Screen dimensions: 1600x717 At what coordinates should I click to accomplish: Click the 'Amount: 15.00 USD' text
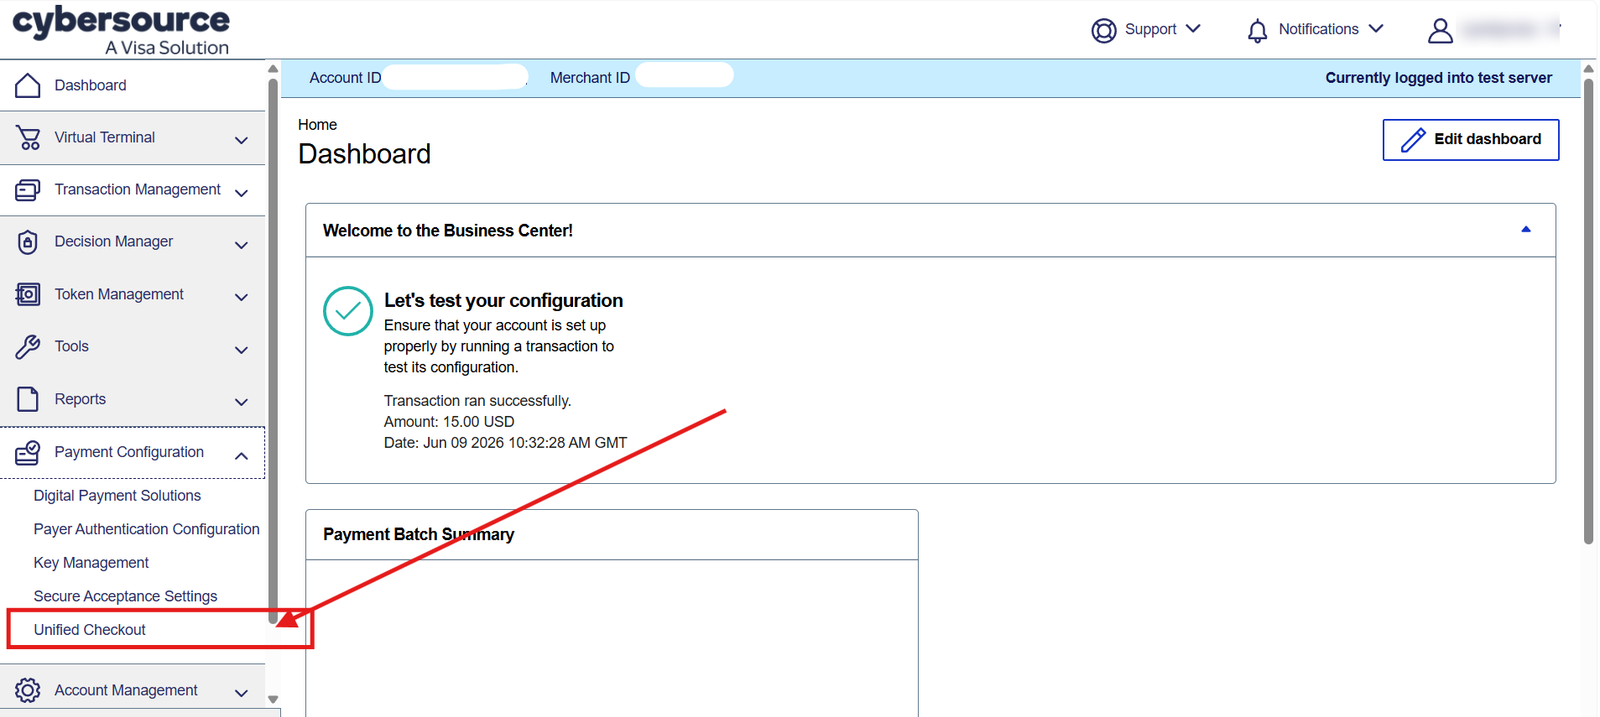(449, 422)
